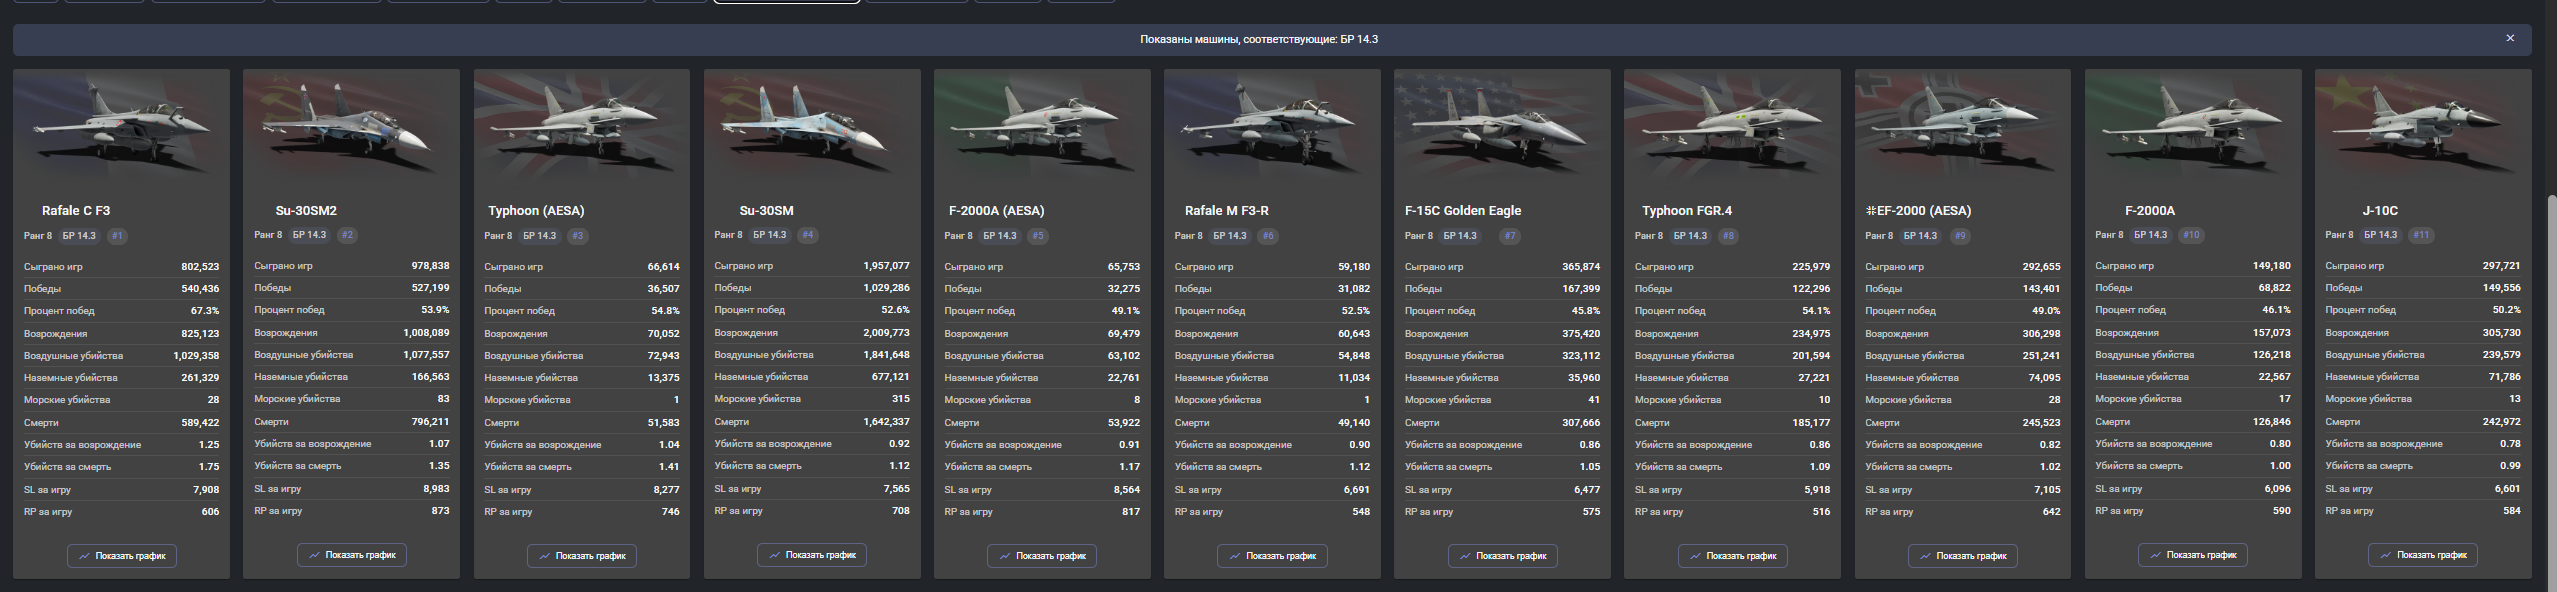Viewport: 2557px width, 592px height.
Task: Show graph for F-15C Golden Eagle
Action: tap(1503, 555)
